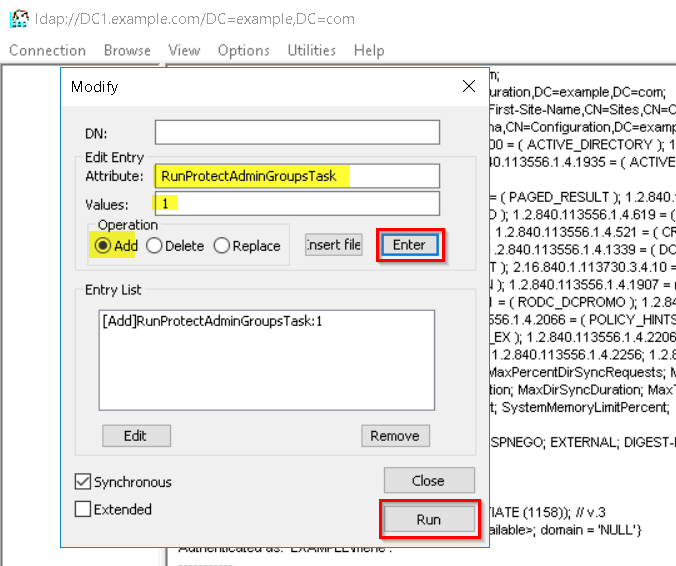Viewport: 676px width, 566px height.
Task: Select the Replace operation radio button
Action: pos(222,246)
